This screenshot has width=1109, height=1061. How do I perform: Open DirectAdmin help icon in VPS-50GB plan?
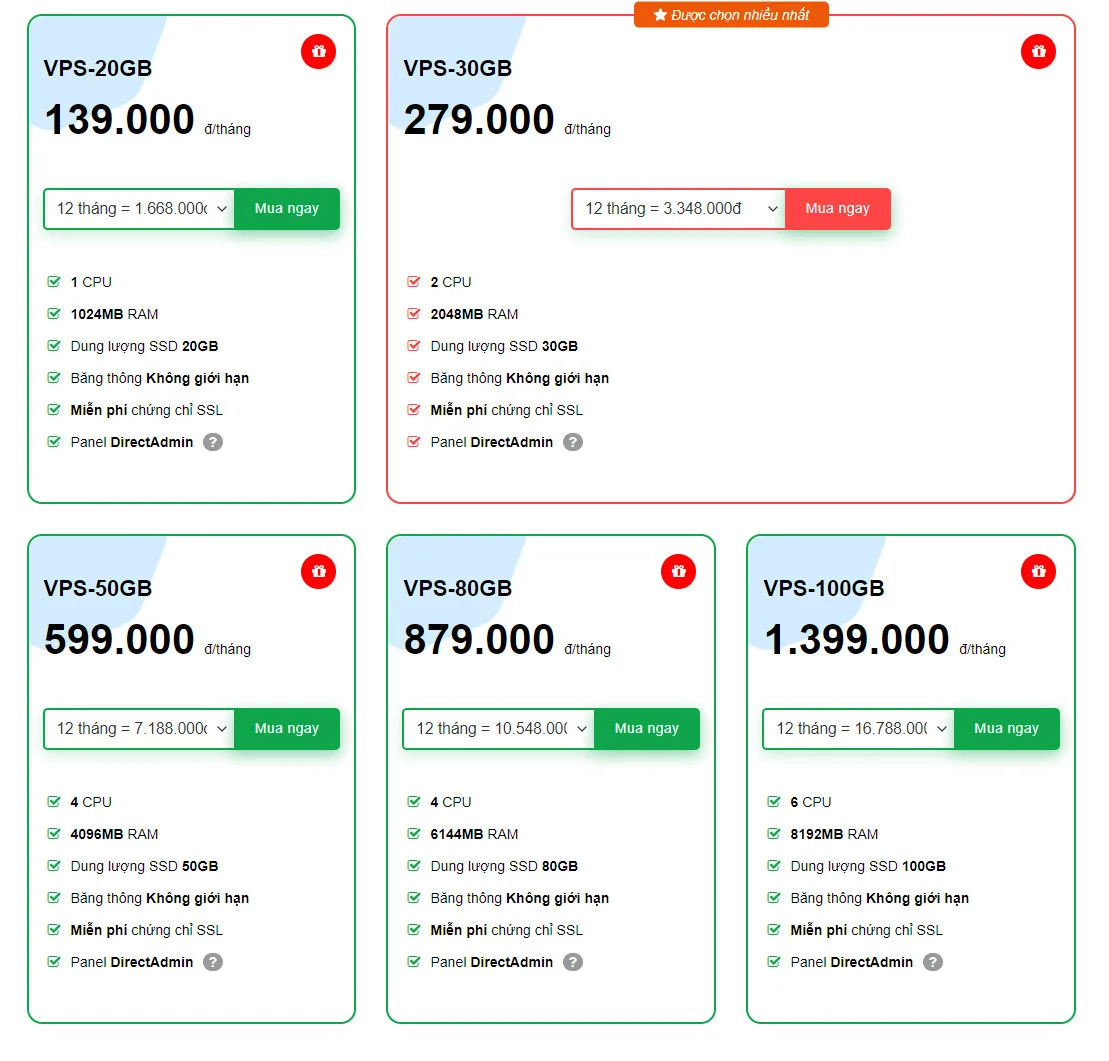click(213, 962)
